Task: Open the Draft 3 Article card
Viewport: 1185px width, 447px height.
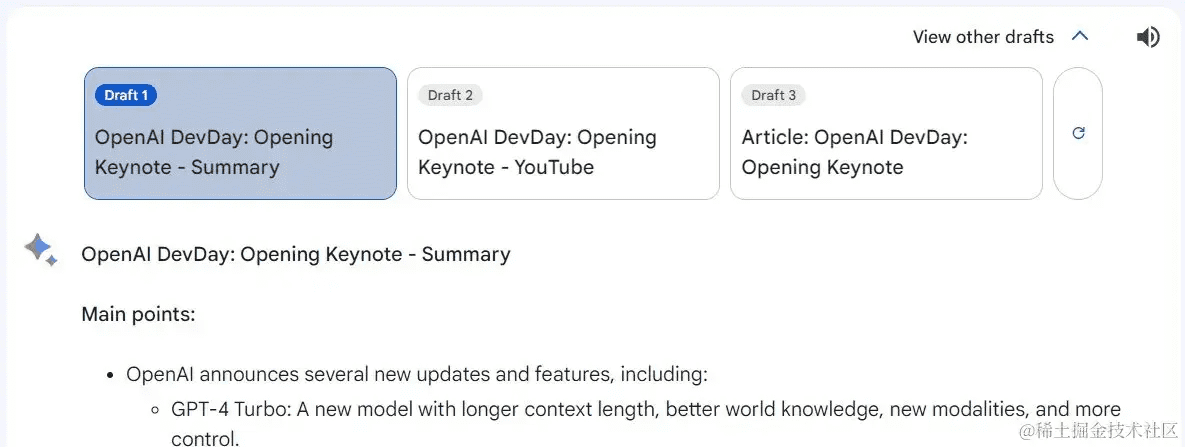Action: 886,133
